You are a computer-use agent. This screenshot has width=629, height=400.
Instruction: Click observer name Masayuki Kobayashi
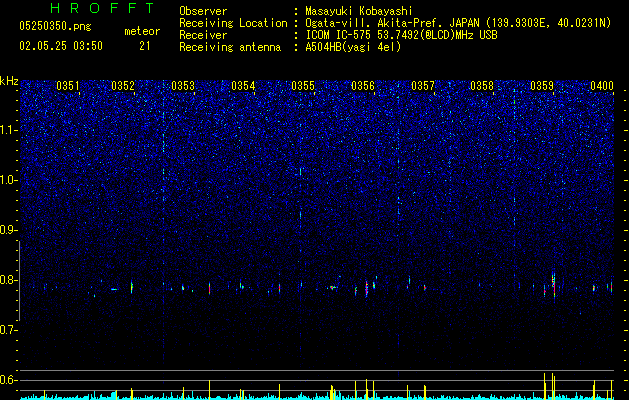tap(359, 11)
